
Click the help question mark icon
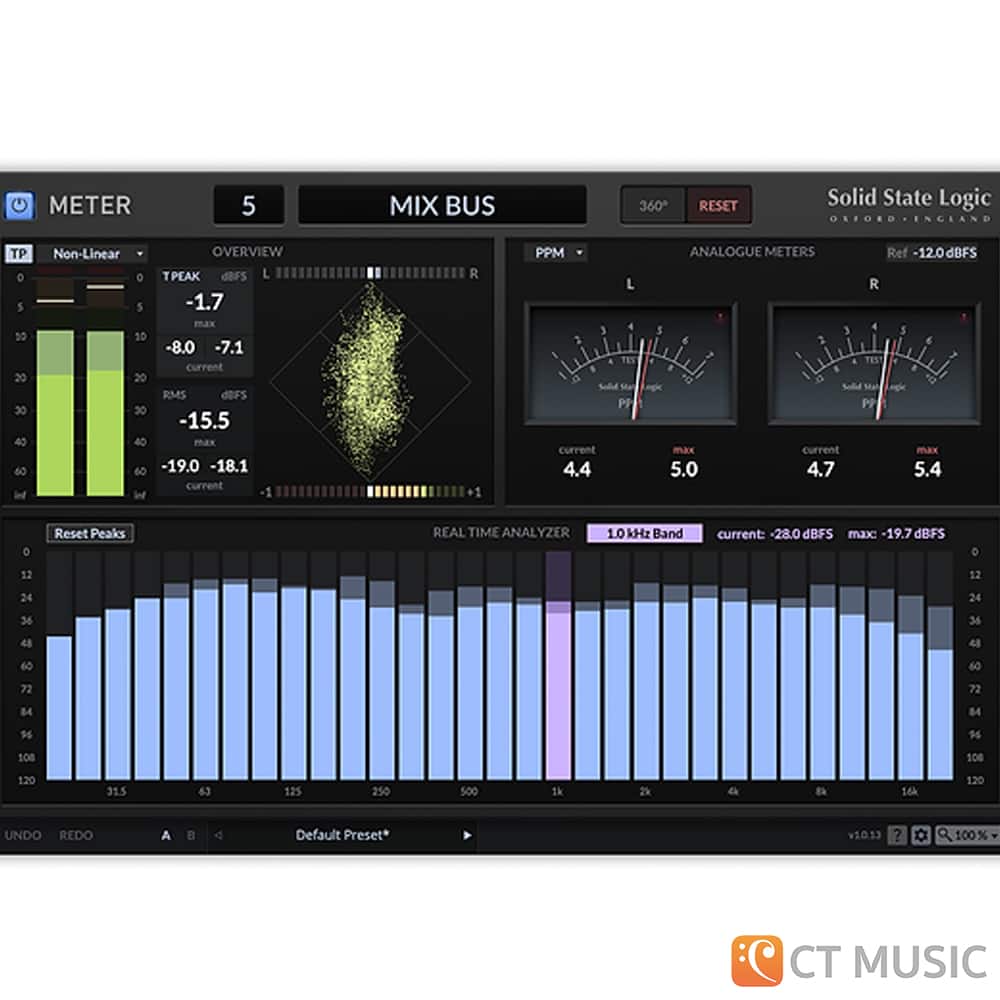tap(897, 835)
